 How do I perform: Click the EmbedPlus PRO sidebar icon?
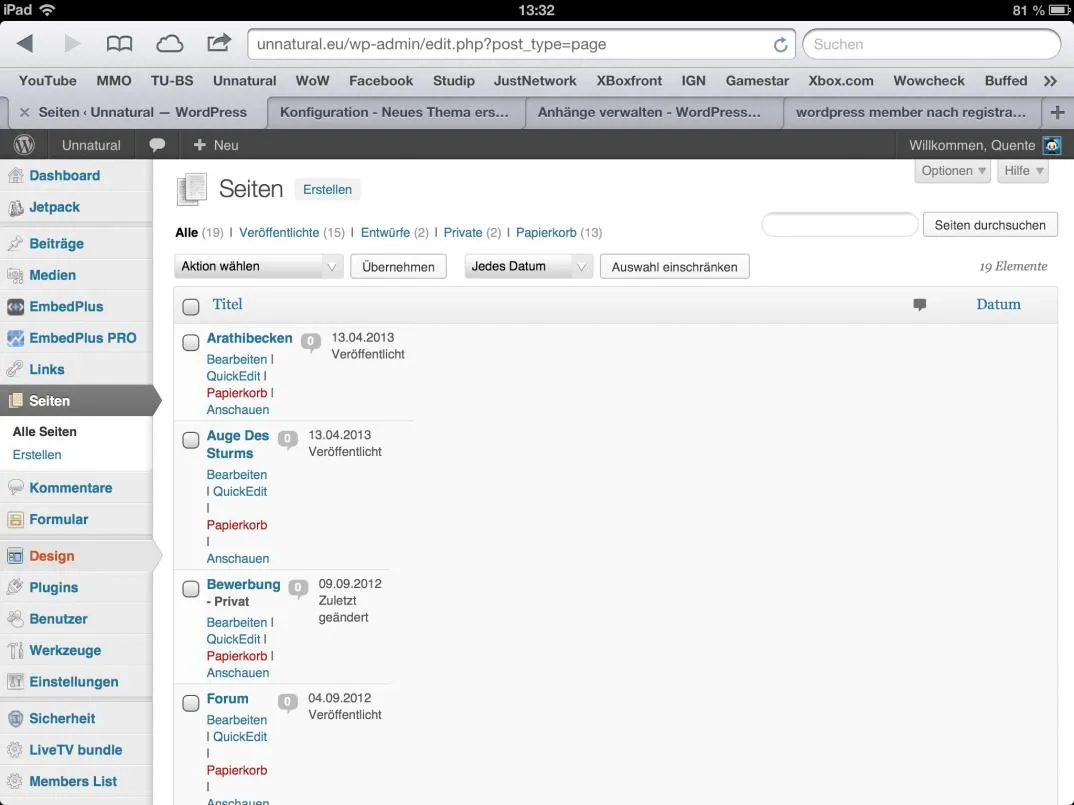(15, 338)
